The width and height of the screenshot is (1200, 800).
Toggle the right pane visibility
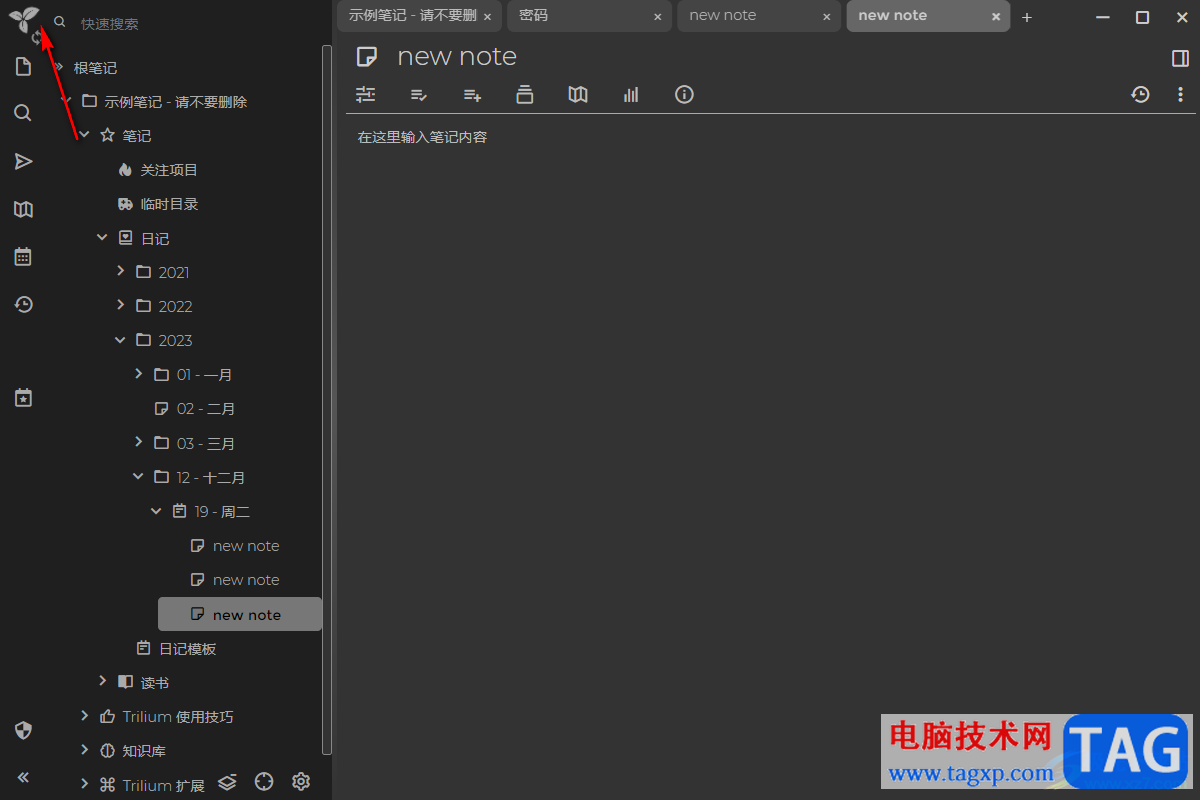click(1180, 58)
